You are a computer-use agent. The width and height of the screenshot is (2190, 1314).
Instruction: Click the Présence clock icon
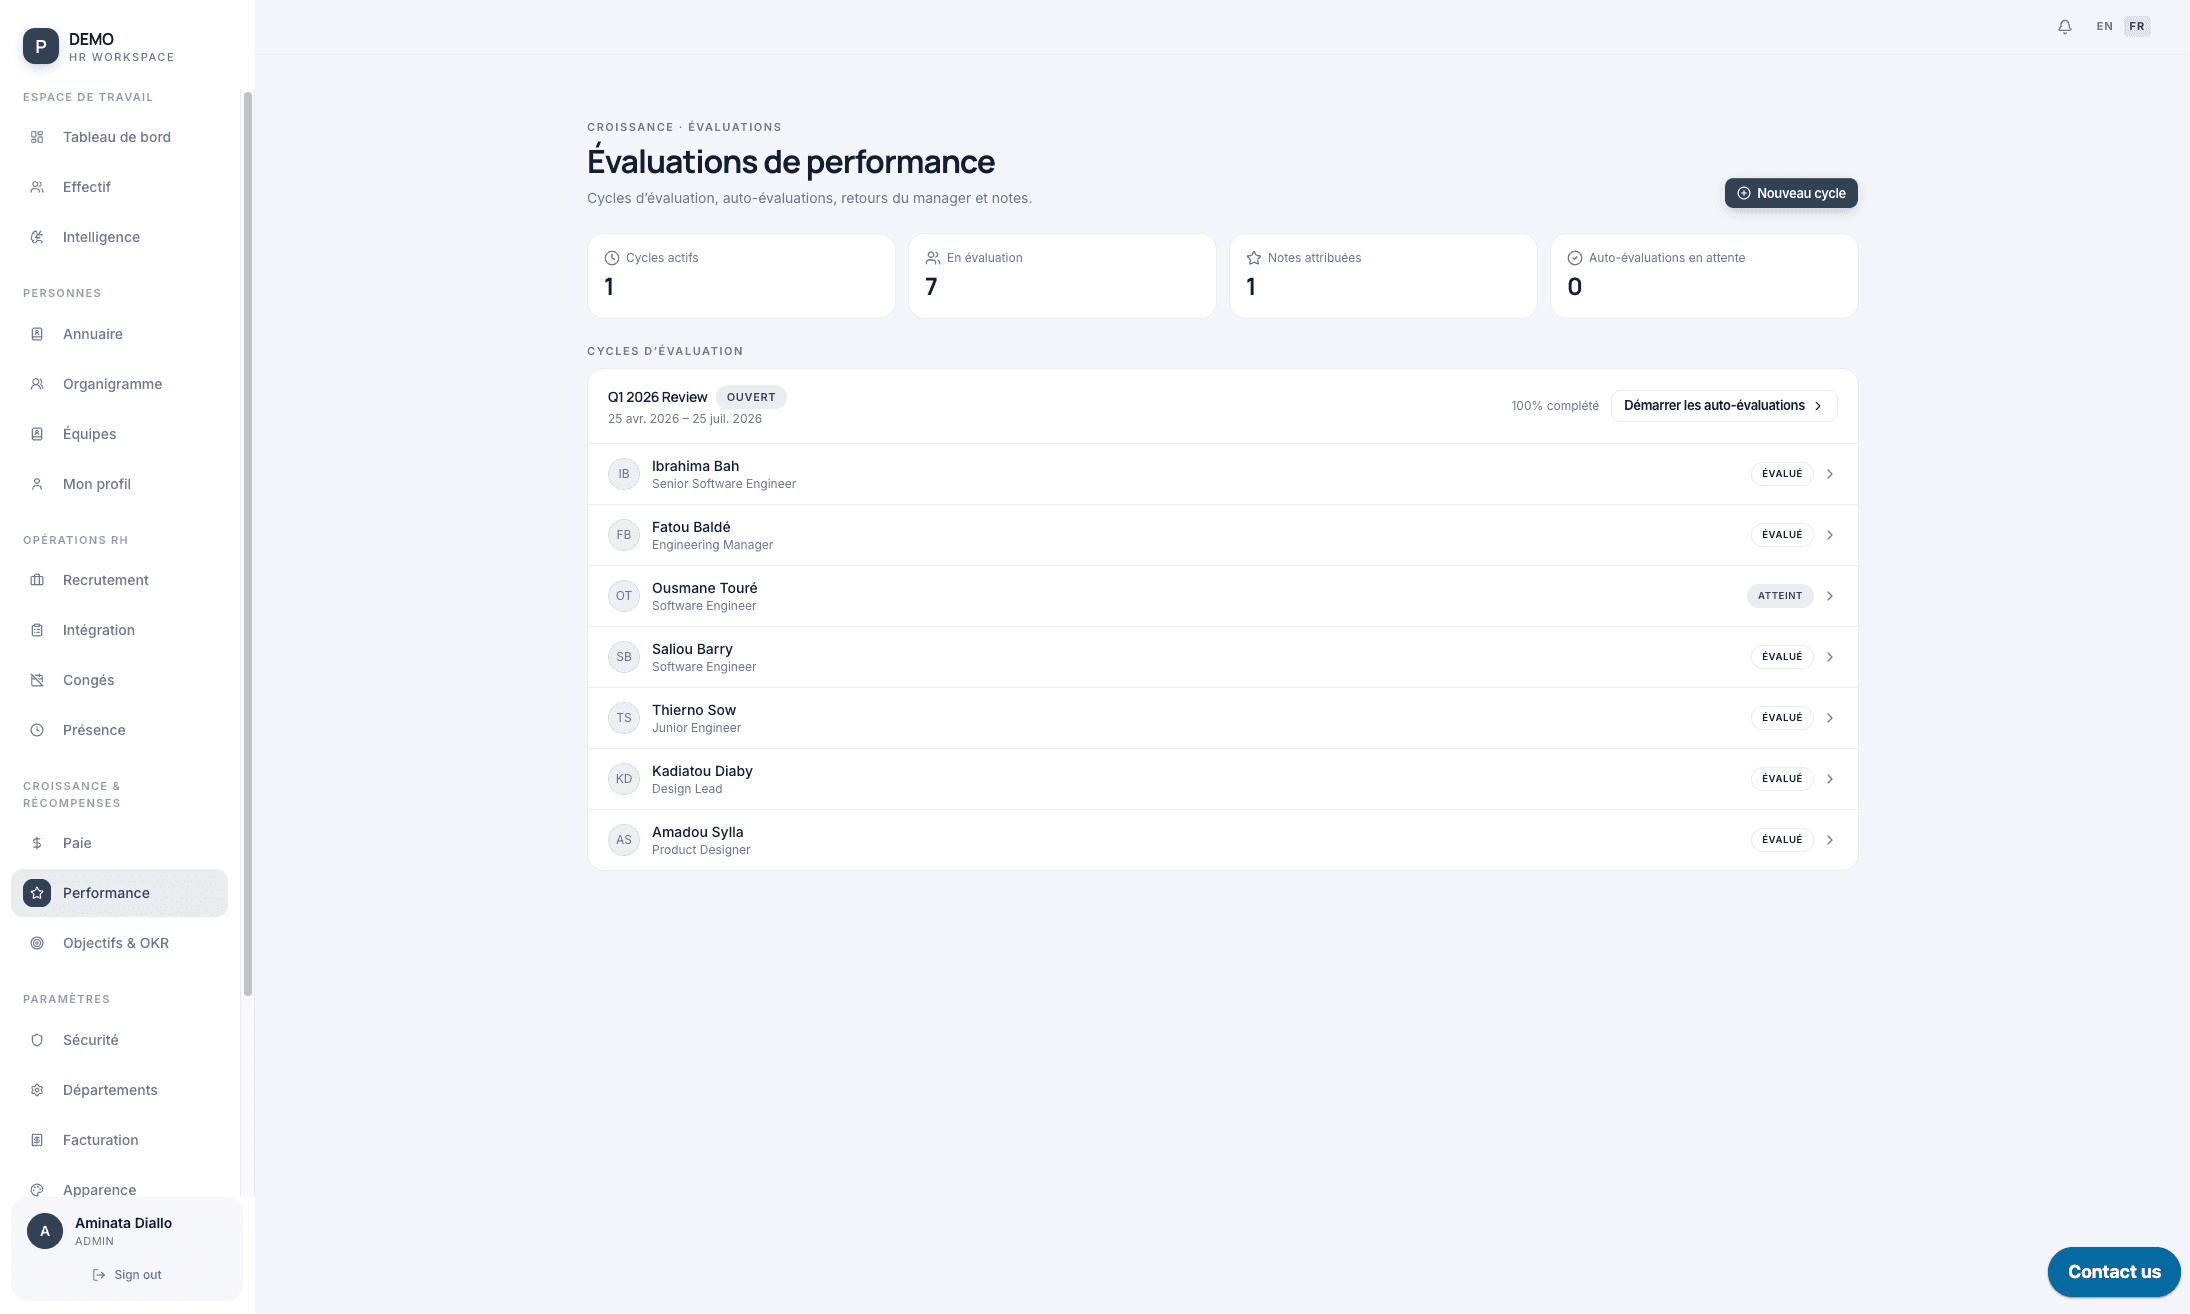tap(37, 730)
